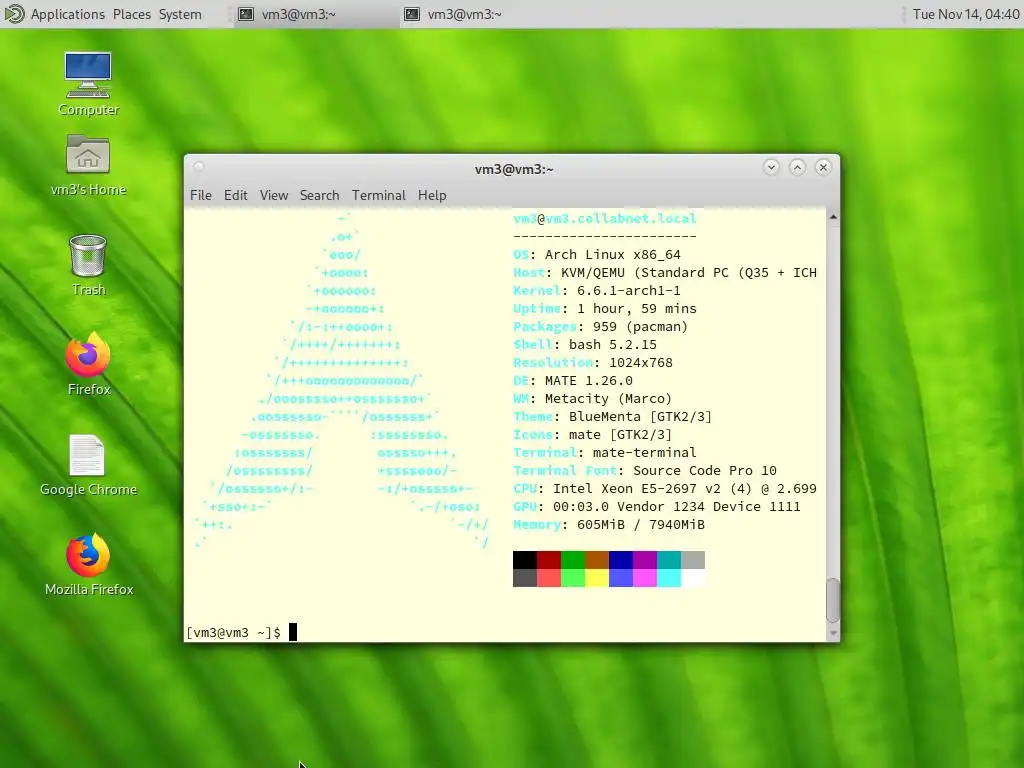The width and height of the screenshot is (1024, 768).
Task: Click the magenta color block in bottom row
Action: coord(645,578)
